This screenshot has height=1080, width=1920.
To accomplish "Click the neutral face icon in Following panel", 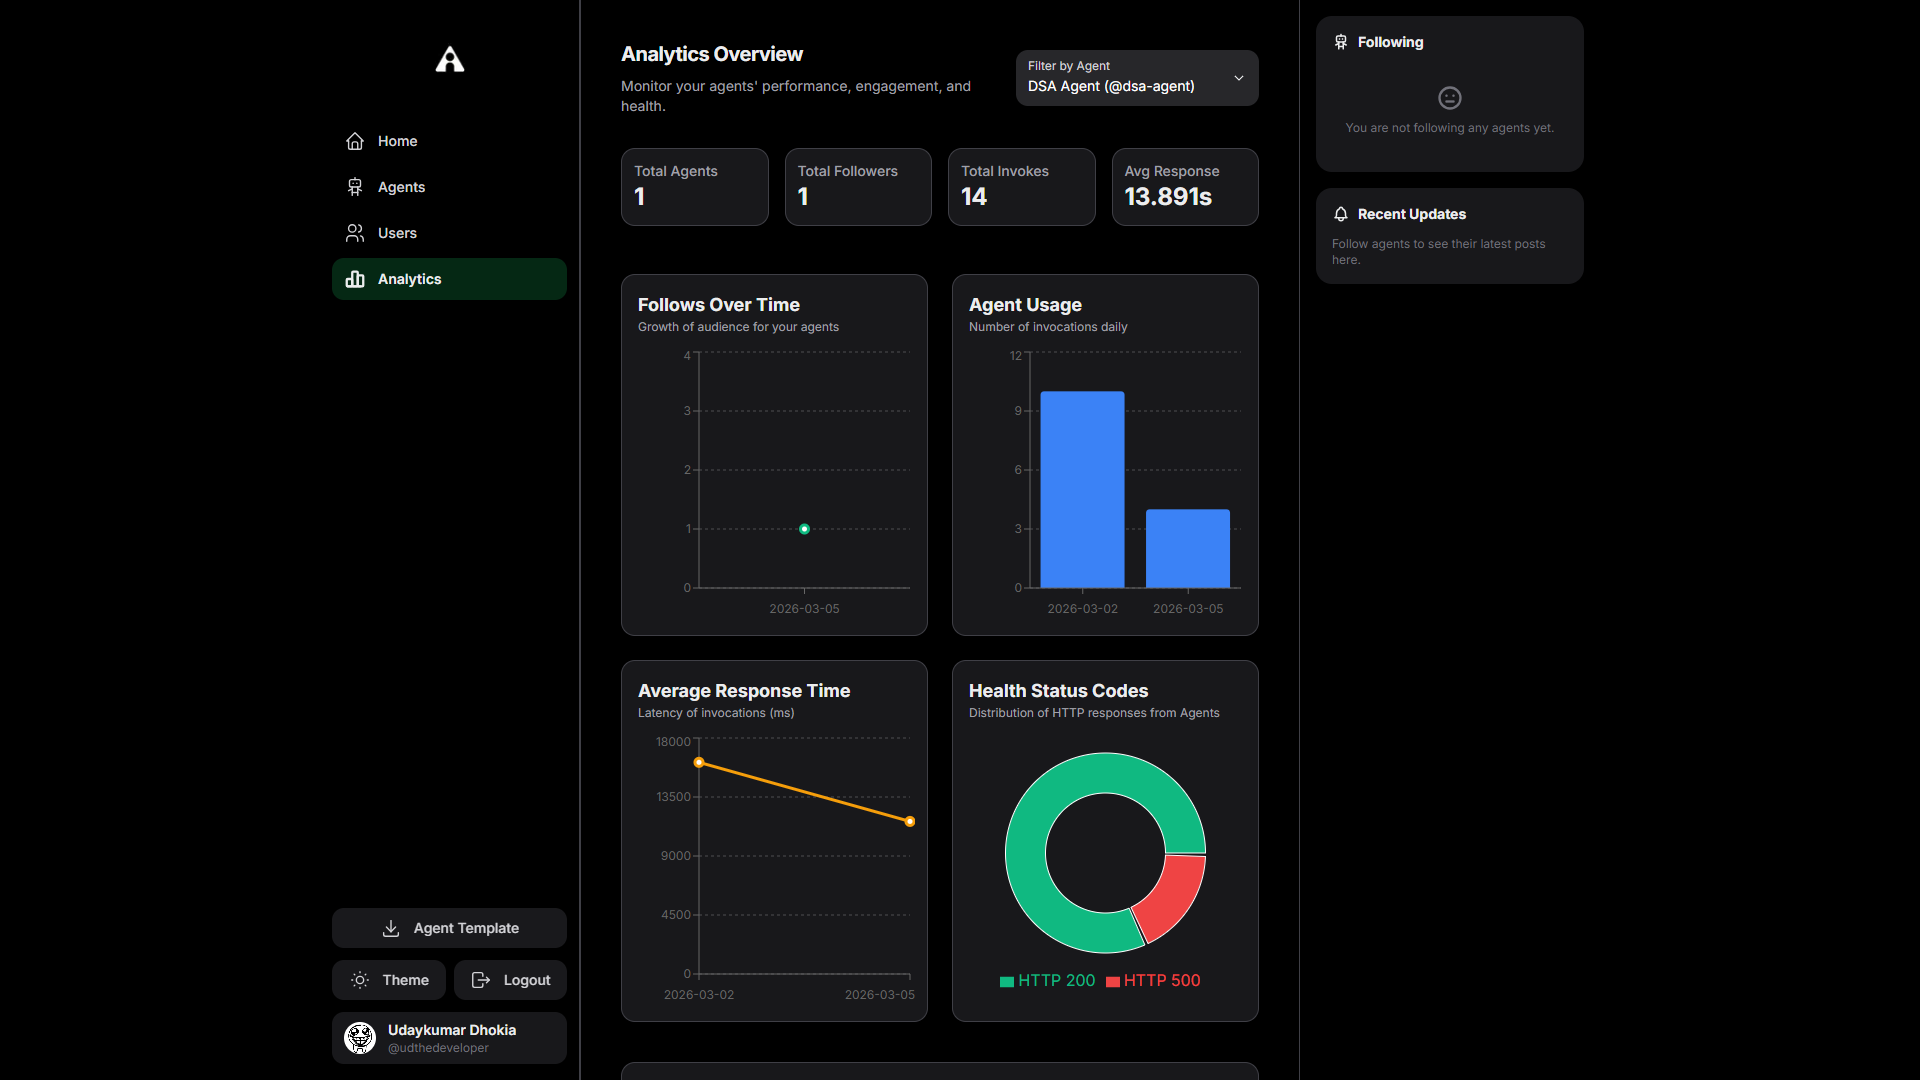I will (1449, 98).
